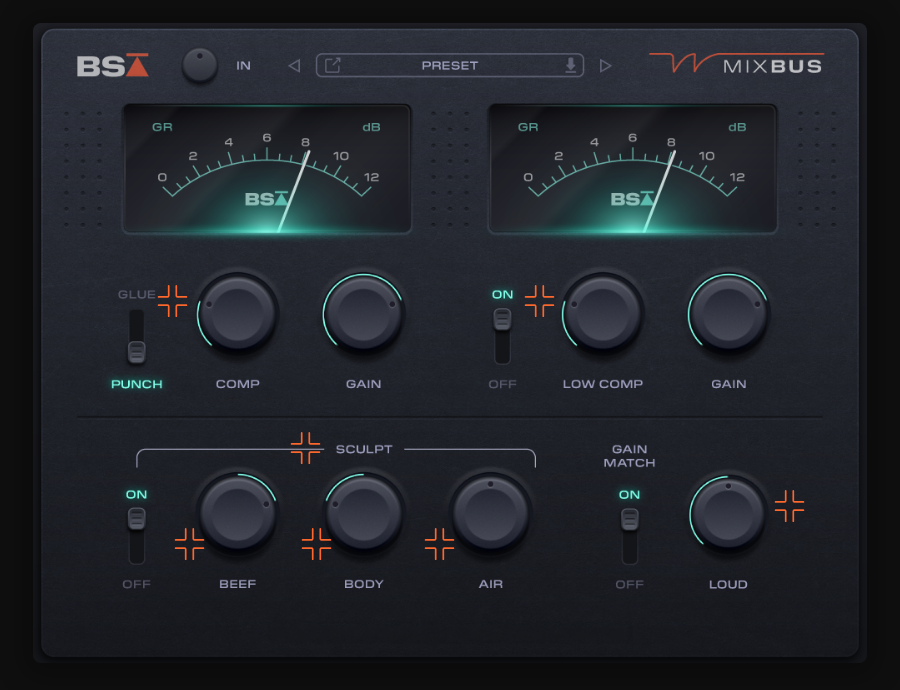
Task: Click the COMP knob
Action: coord(238,313)
